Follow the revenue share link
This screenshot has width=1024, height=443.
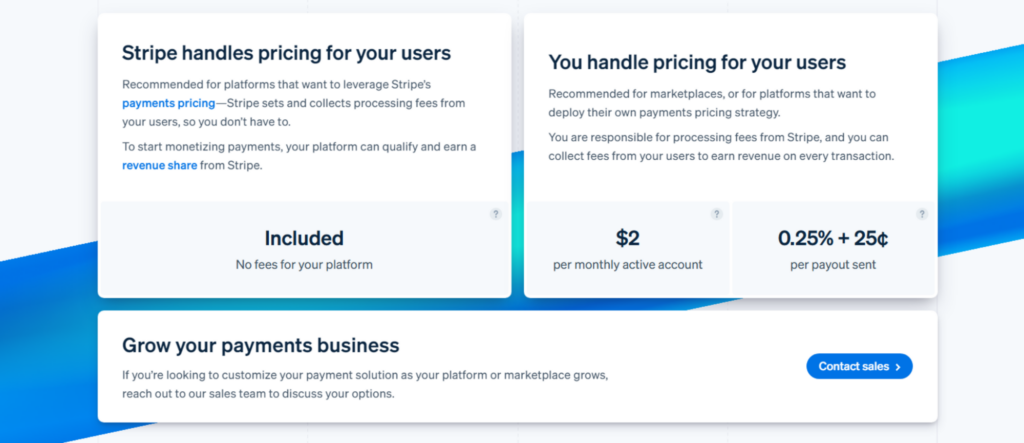point(159,165)
